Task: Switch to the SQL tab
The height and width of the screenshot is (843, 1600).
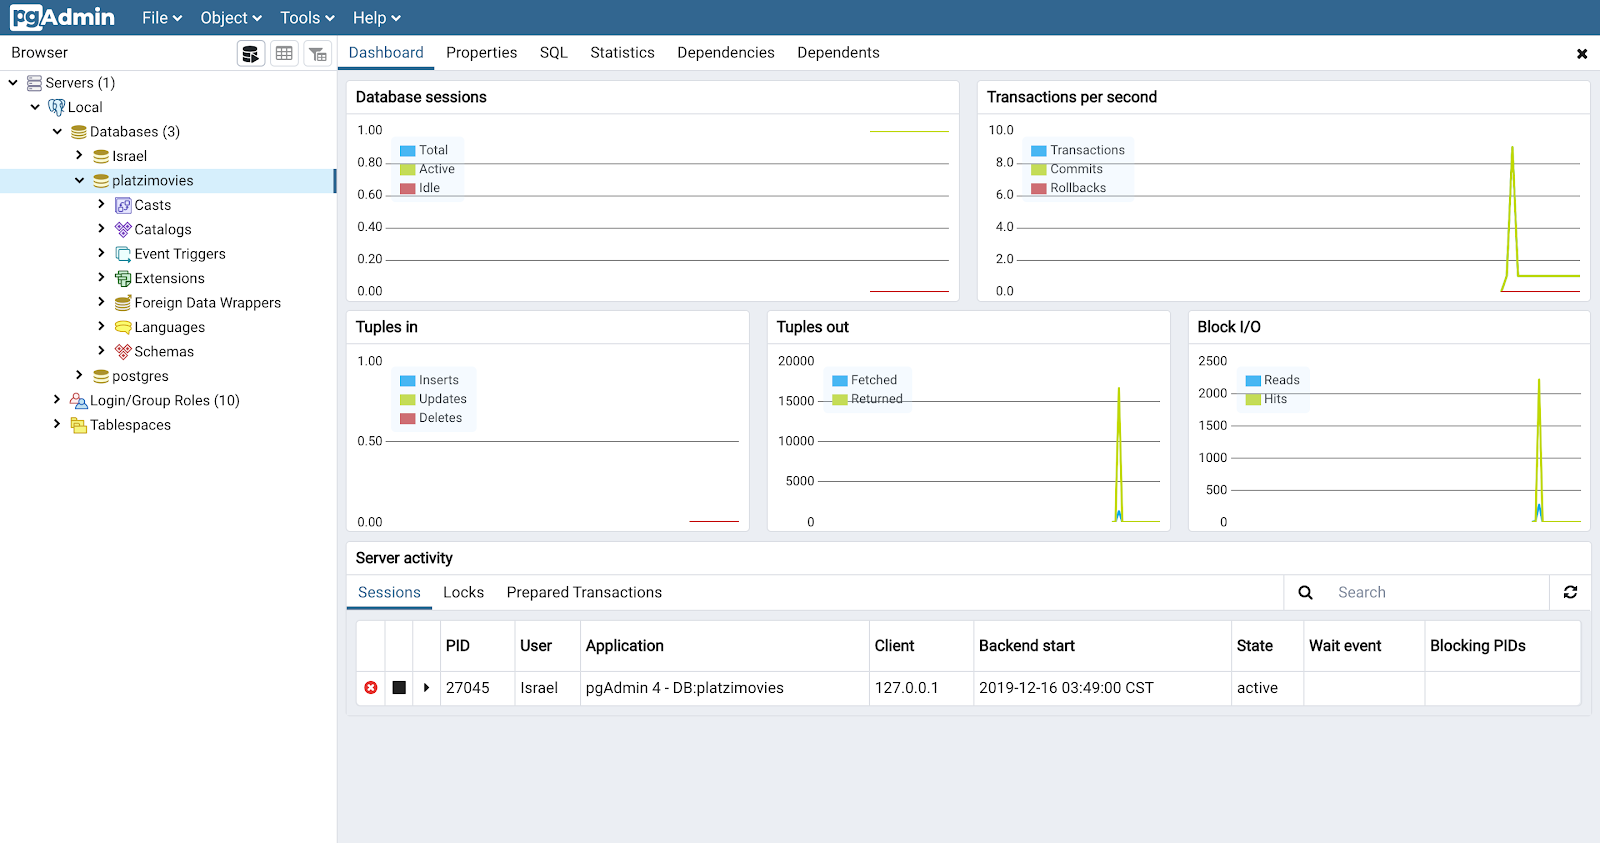Action: (554, 53)
